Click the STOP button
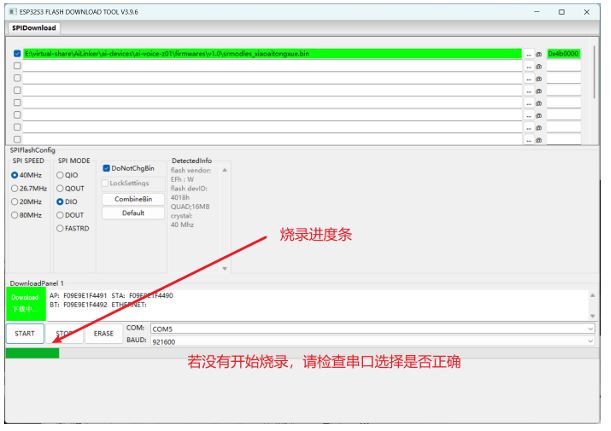This screenshot has height=431, width=611. 64,334
